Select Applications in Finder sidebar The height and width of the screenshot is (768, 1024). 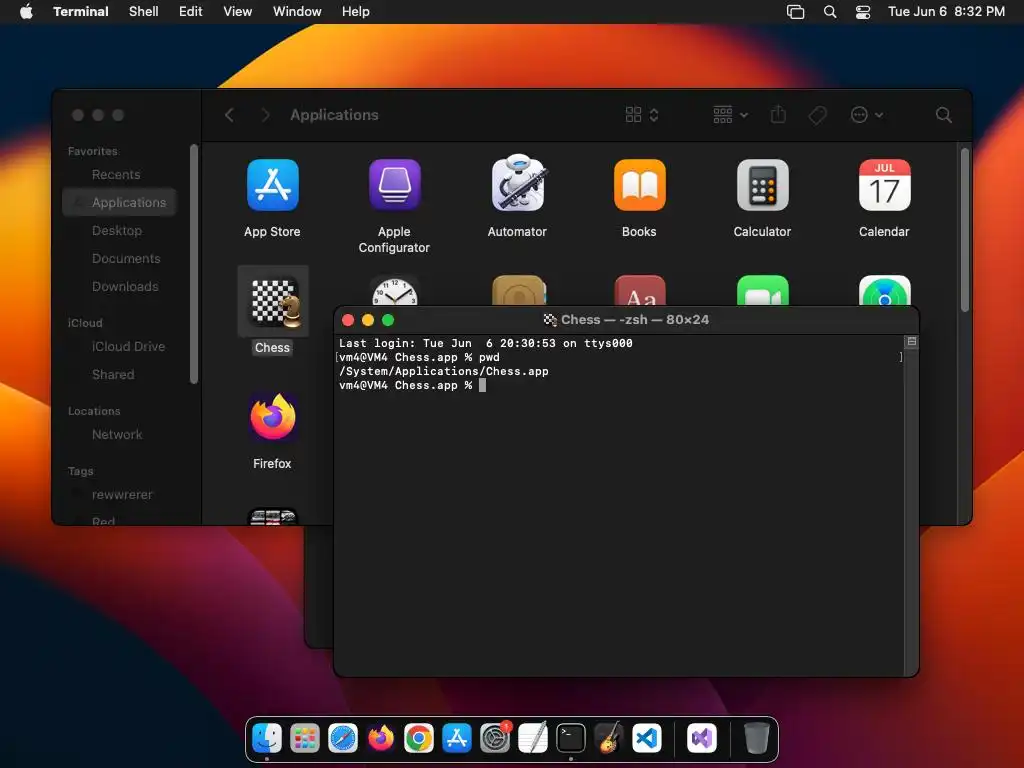point(120,202)
